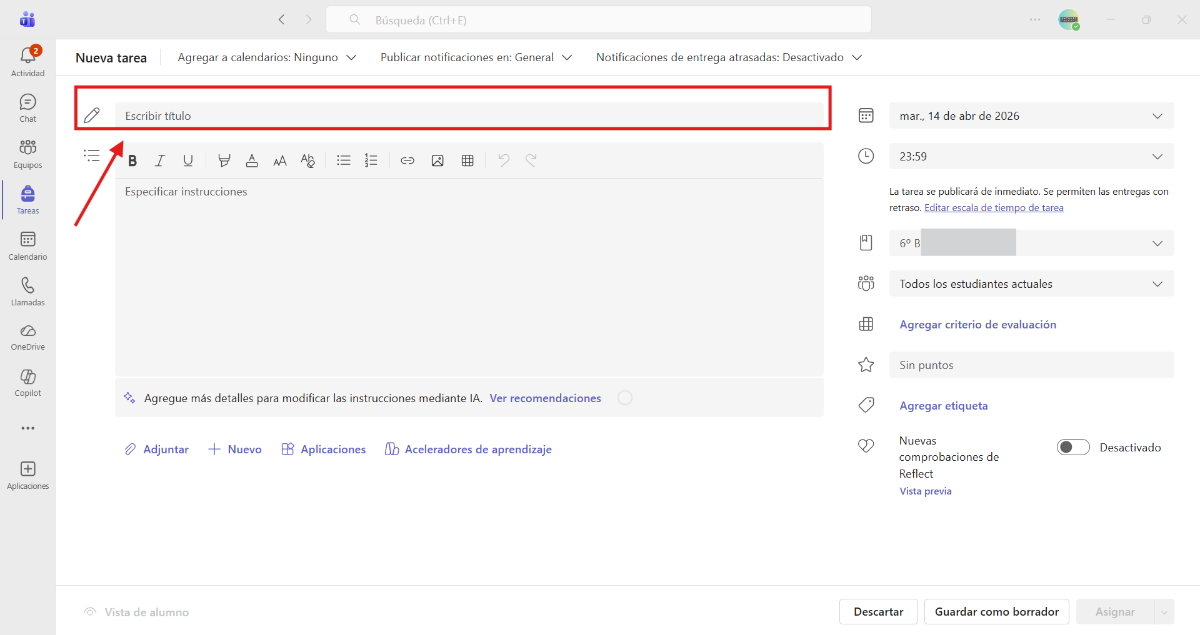Open the 6º B class selector
This screenshot has width=1200, height=635.
[x=1031, y=243]
